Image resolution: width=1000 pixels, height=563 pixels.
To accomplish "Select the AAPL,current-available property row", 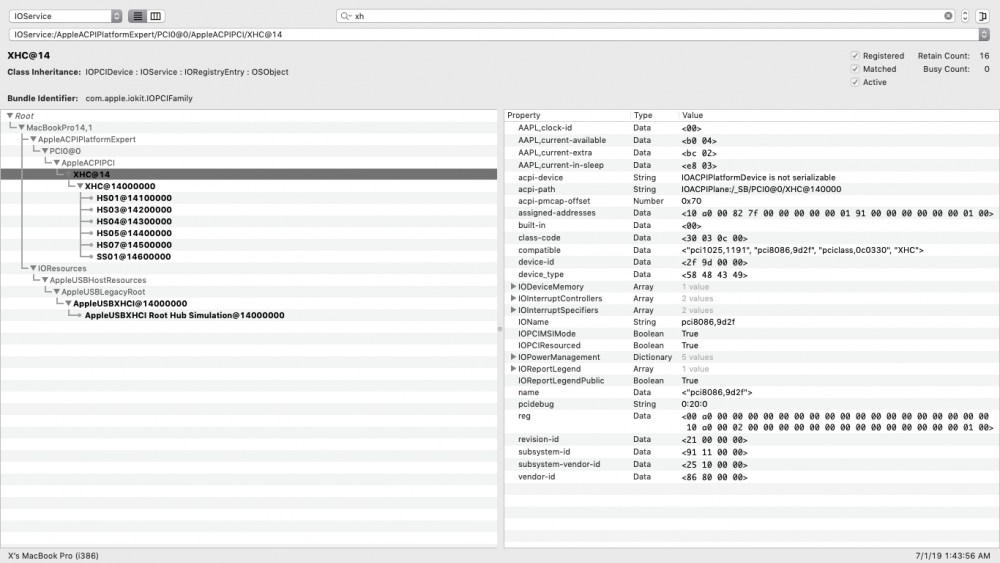I will tap(751, 140).
